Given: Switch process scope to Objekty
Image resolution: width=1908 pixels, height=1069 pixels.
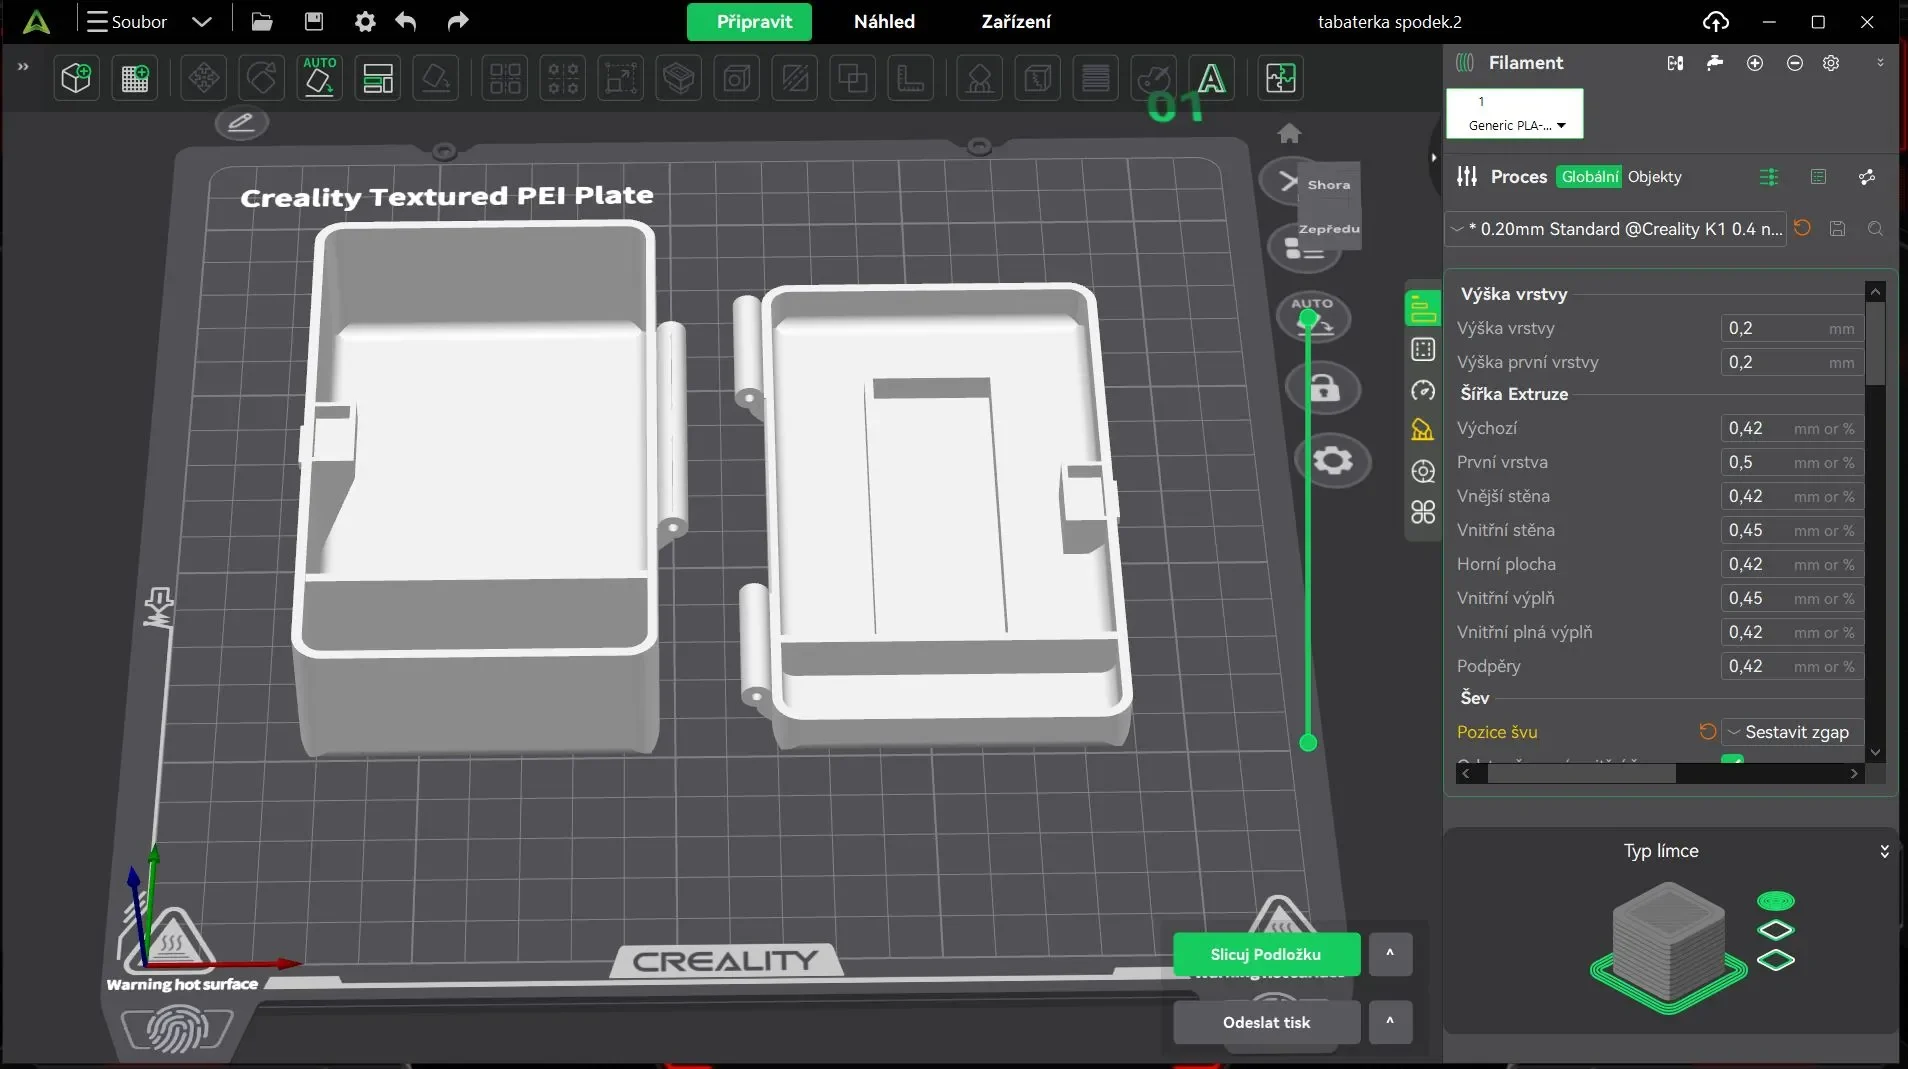Looking at the screenshot, I should (1655, 177).
